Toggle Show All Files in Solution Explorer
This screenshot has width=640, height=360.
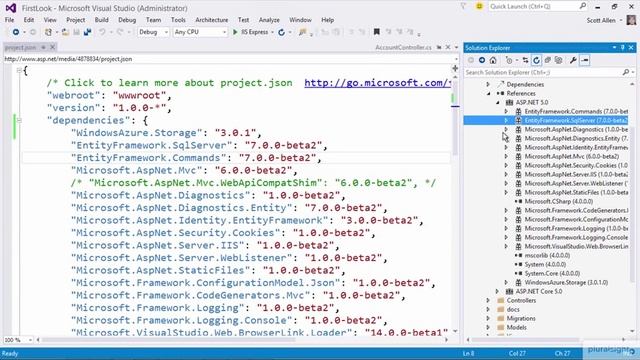click(559, 60)
